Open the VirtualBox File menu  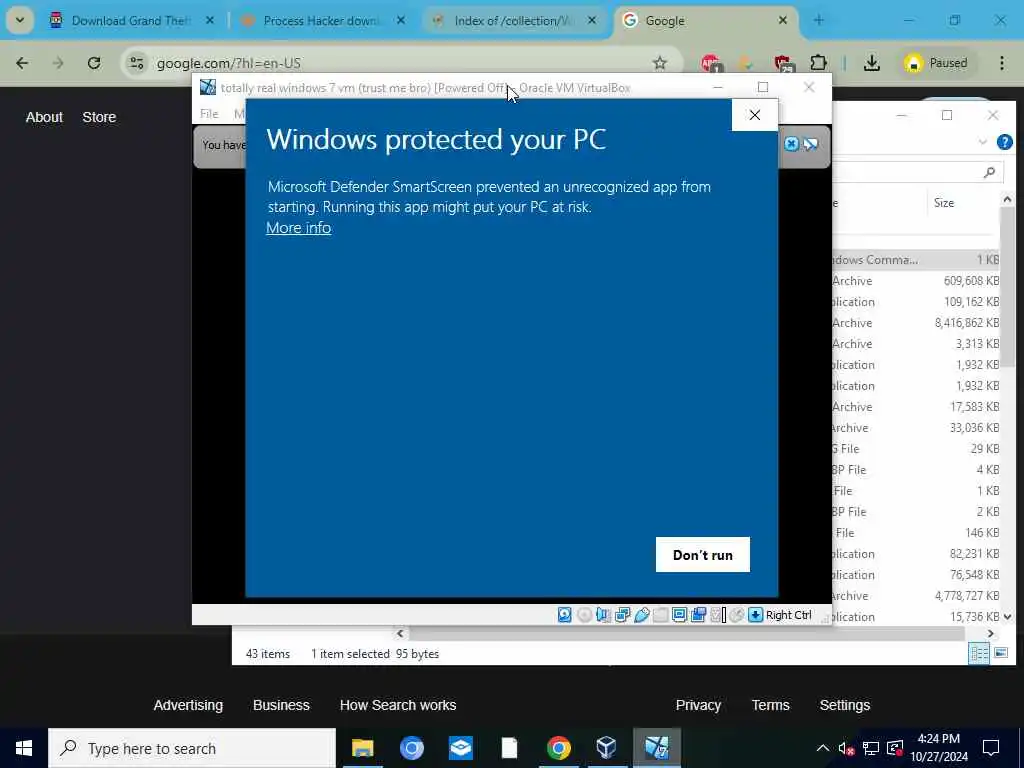click(209, 114)
